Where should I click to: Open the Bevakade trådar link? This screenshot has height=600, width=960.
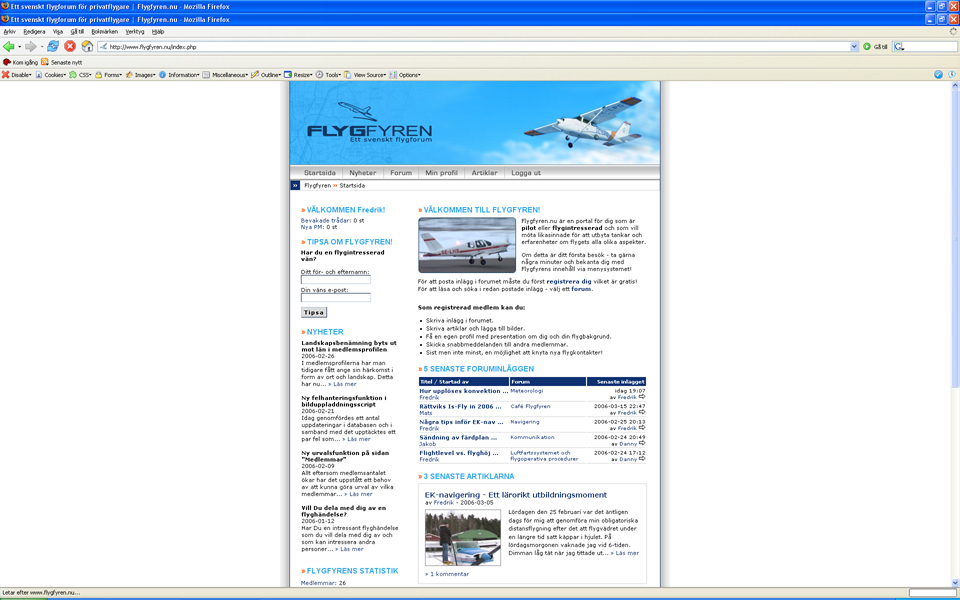(326, 220)
